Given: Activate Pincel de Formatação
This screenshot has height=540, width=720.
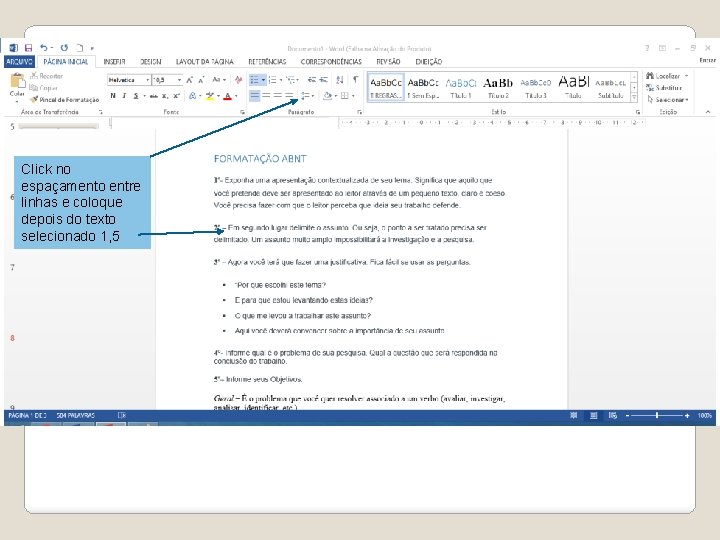Looking at the screenshot, I should click(x=65, y=100).
